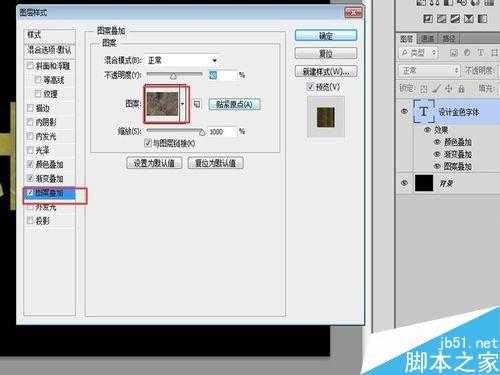Select the Invert adjustment icon
500x375 pixels.
coord(428,18)
